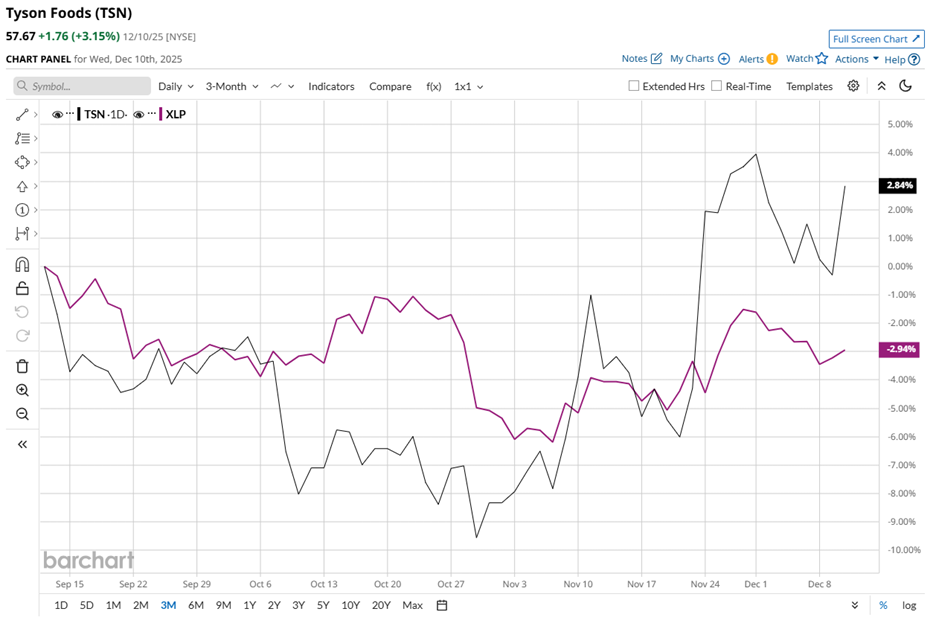The image size is (936, 626).
Task: Click the -2.94% XLP price label
Action: [x=898, y=349]
